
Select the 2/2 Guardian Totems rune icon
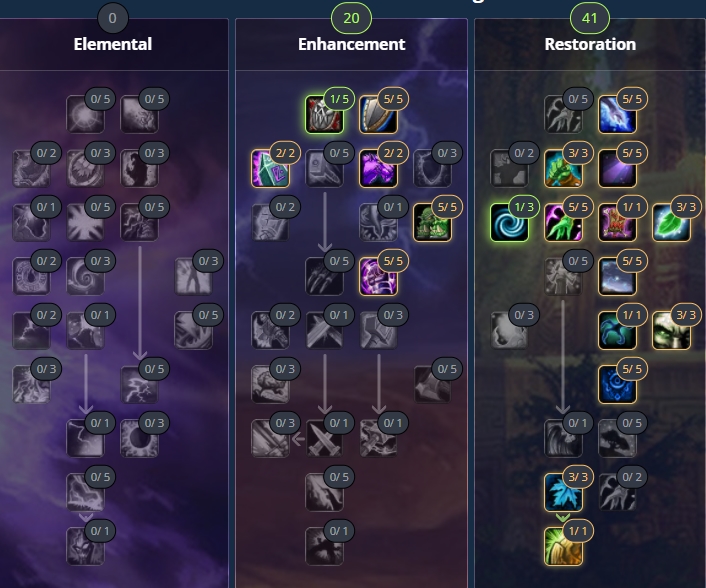(x=270, y=169)
